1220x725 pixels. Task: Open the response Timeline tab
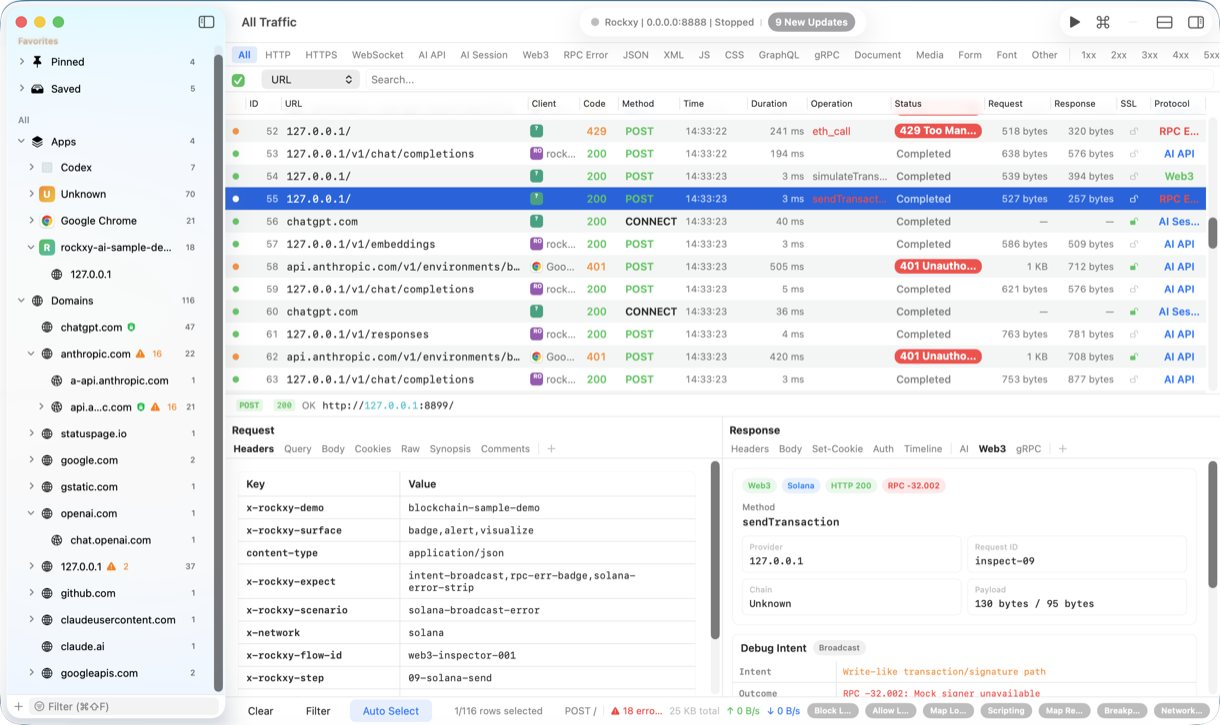(x=923, y=449)
